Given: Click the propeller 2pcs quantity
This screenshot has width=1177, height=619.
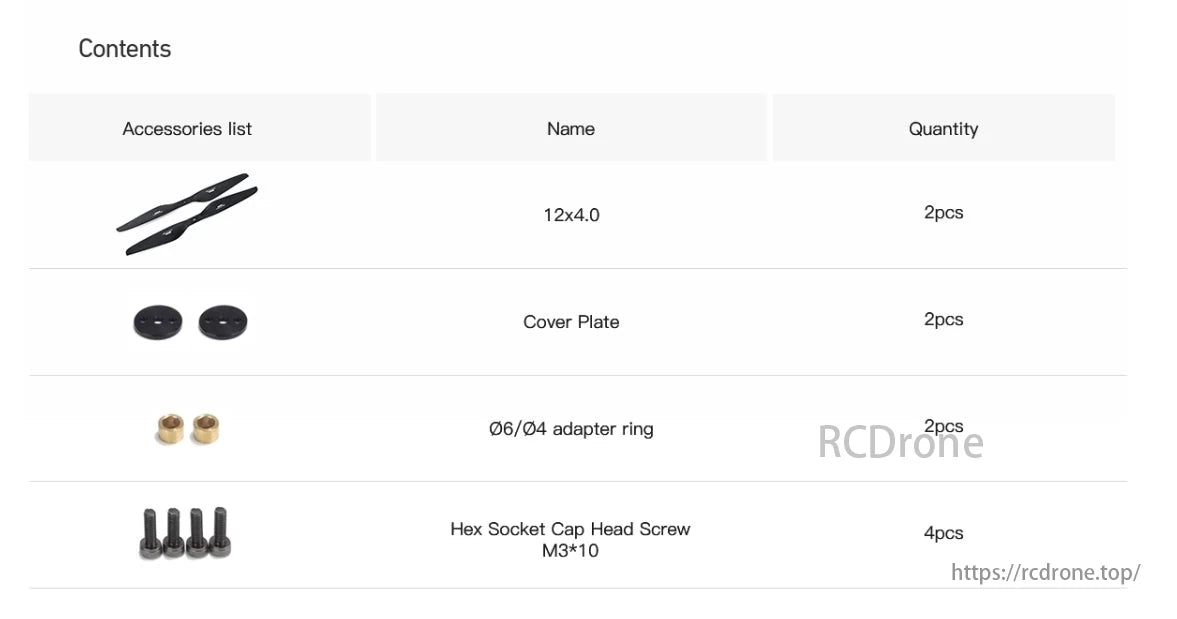Looking at the screenshot, I should pos(943,213).
